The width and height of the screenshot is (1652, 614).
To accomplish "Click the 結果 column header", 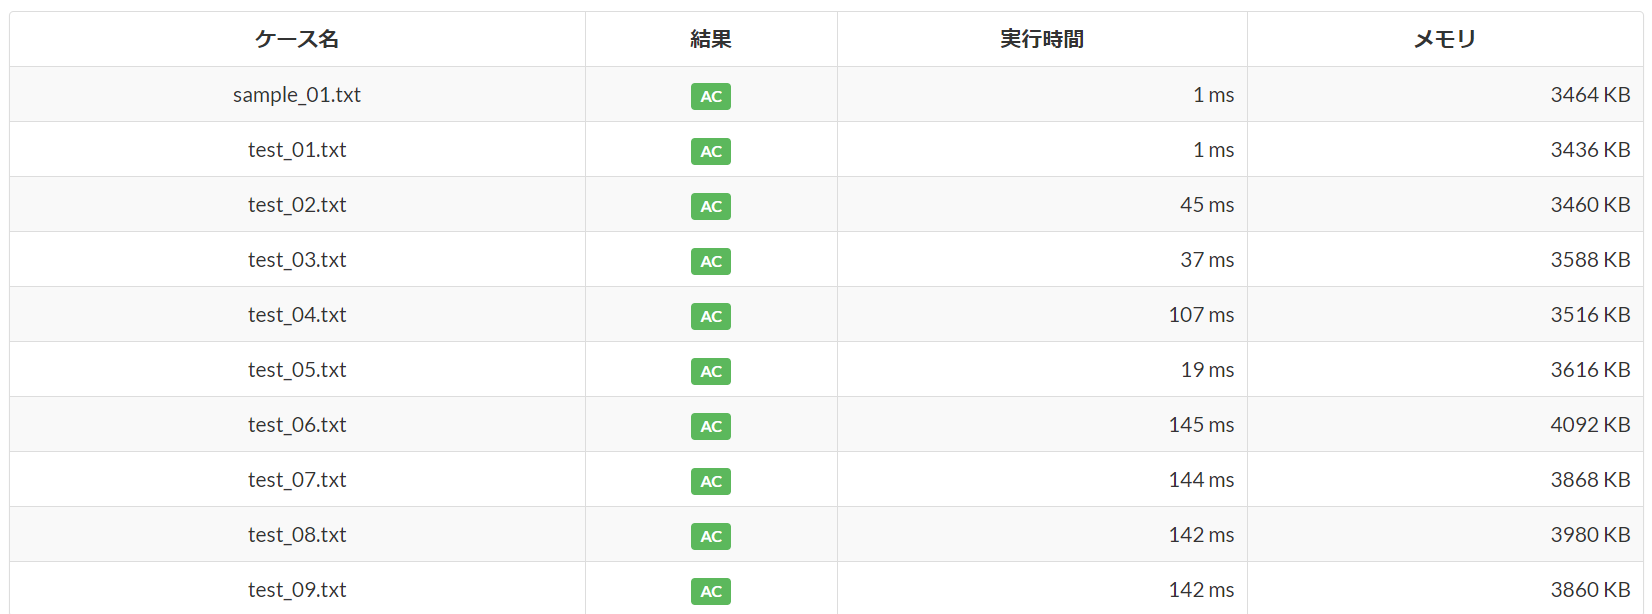I will [711, 39].
